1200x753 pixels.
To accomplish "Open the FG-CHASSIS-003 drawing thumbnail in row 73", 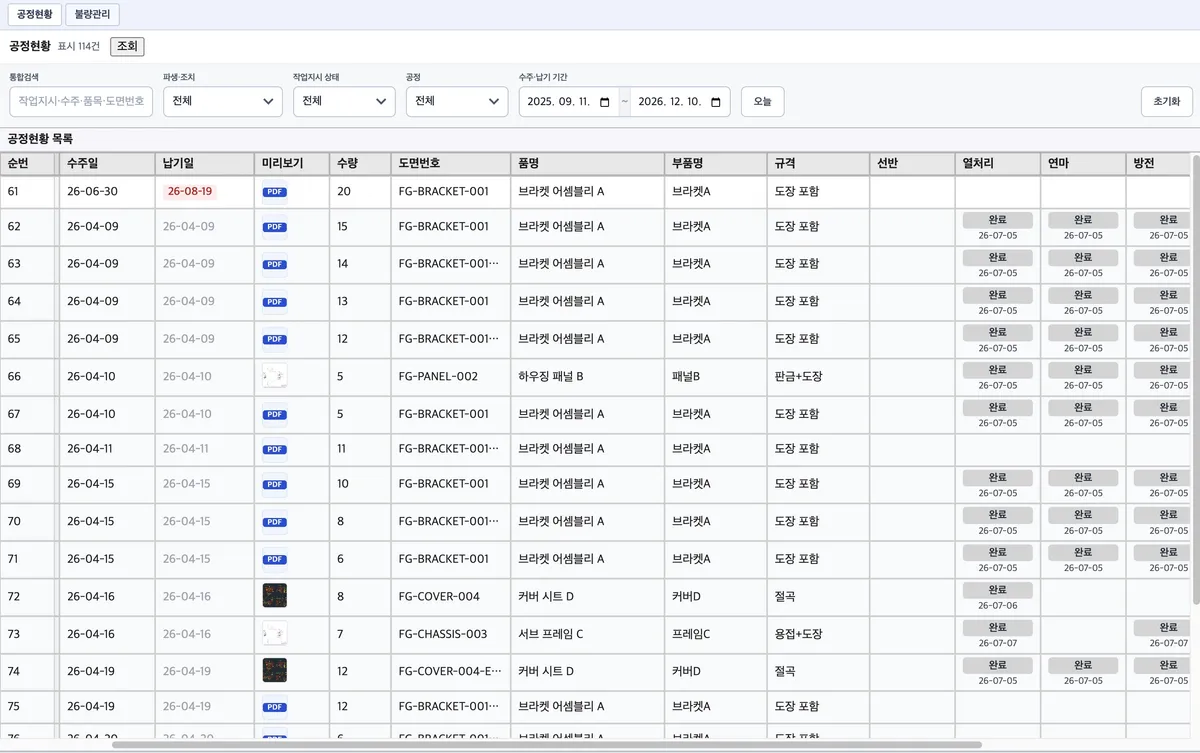I will click(274, 634).
